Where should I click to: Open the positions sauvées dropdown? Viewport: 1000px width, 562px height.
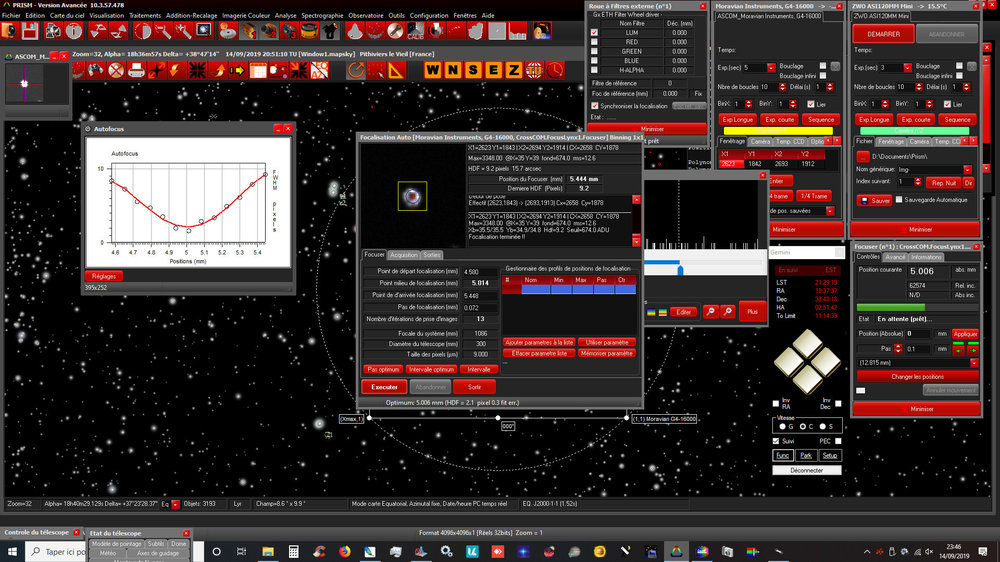click(830, 211)
